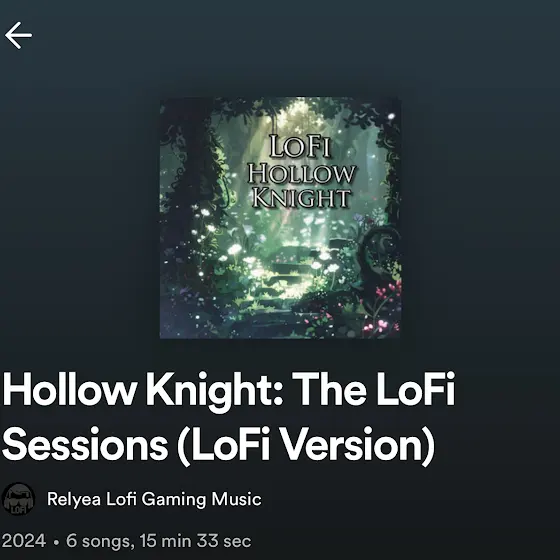Click the word Sessions in album title
560x560 pixels.
85,445
